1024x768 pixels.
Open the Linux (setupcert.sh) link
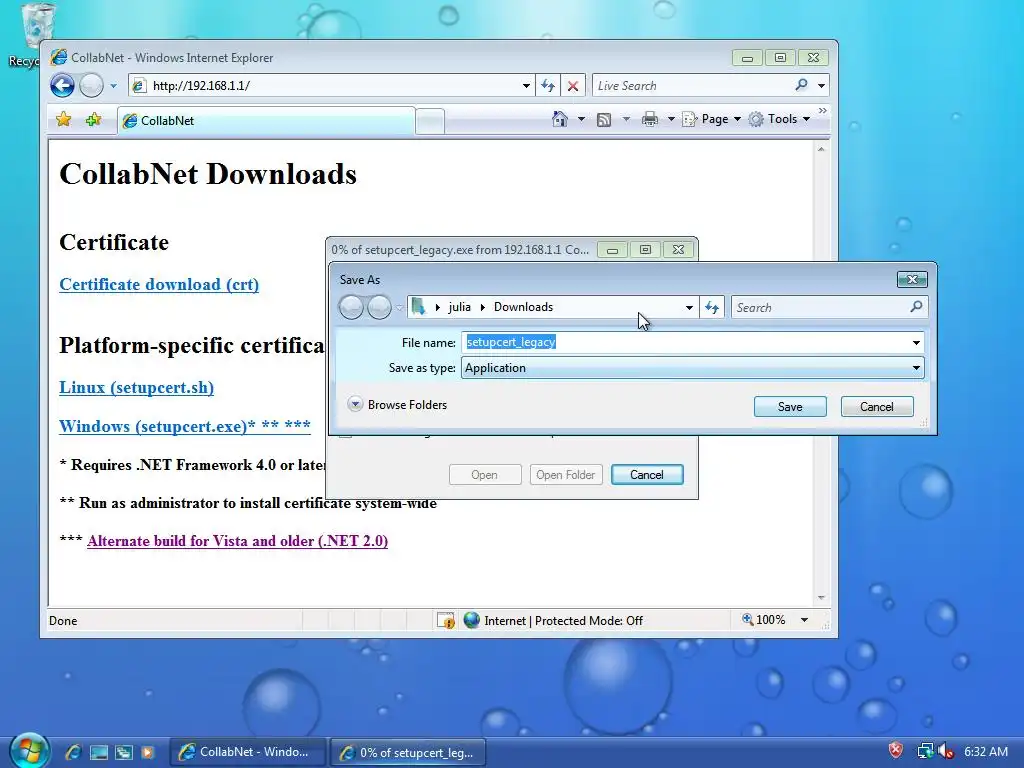[x=136, y=387]
